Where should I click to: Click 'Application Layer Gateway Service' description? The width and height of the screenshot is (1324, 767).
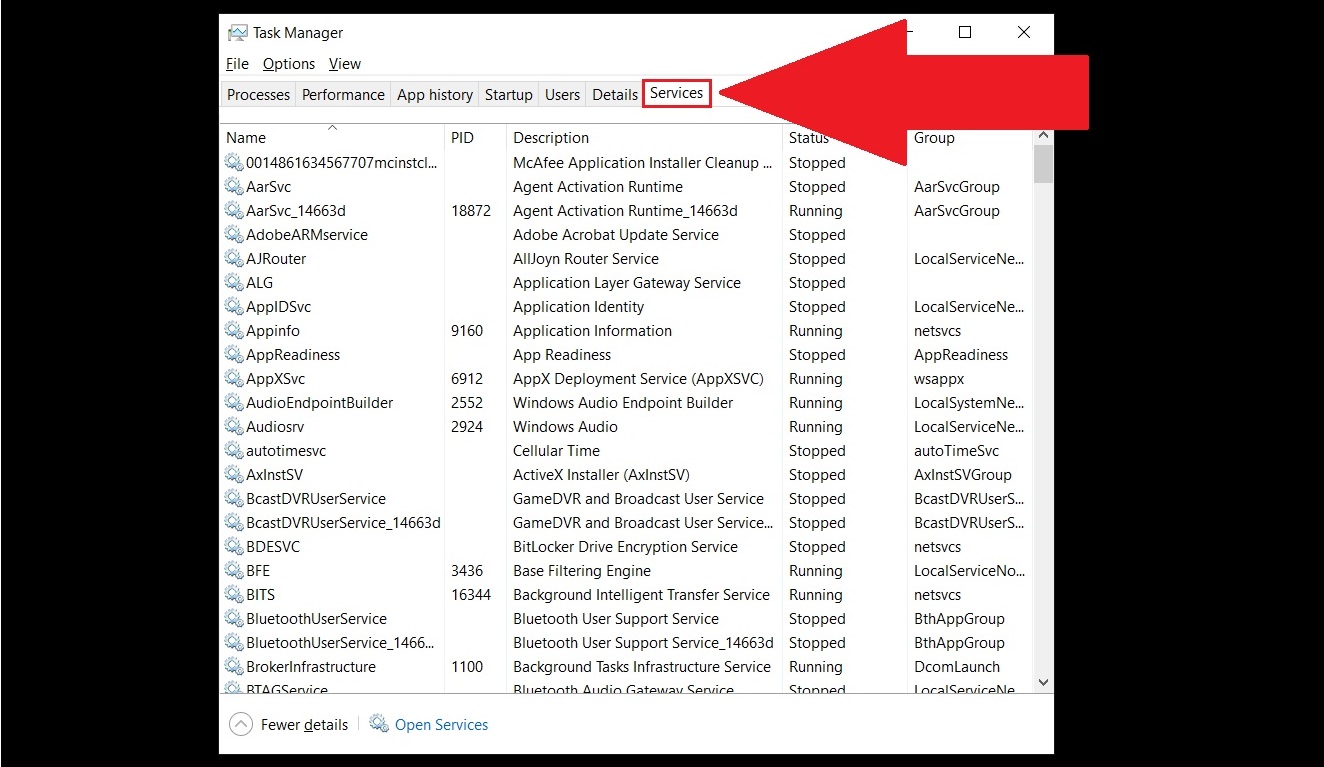pyautogui.click(x=627, y=282)
